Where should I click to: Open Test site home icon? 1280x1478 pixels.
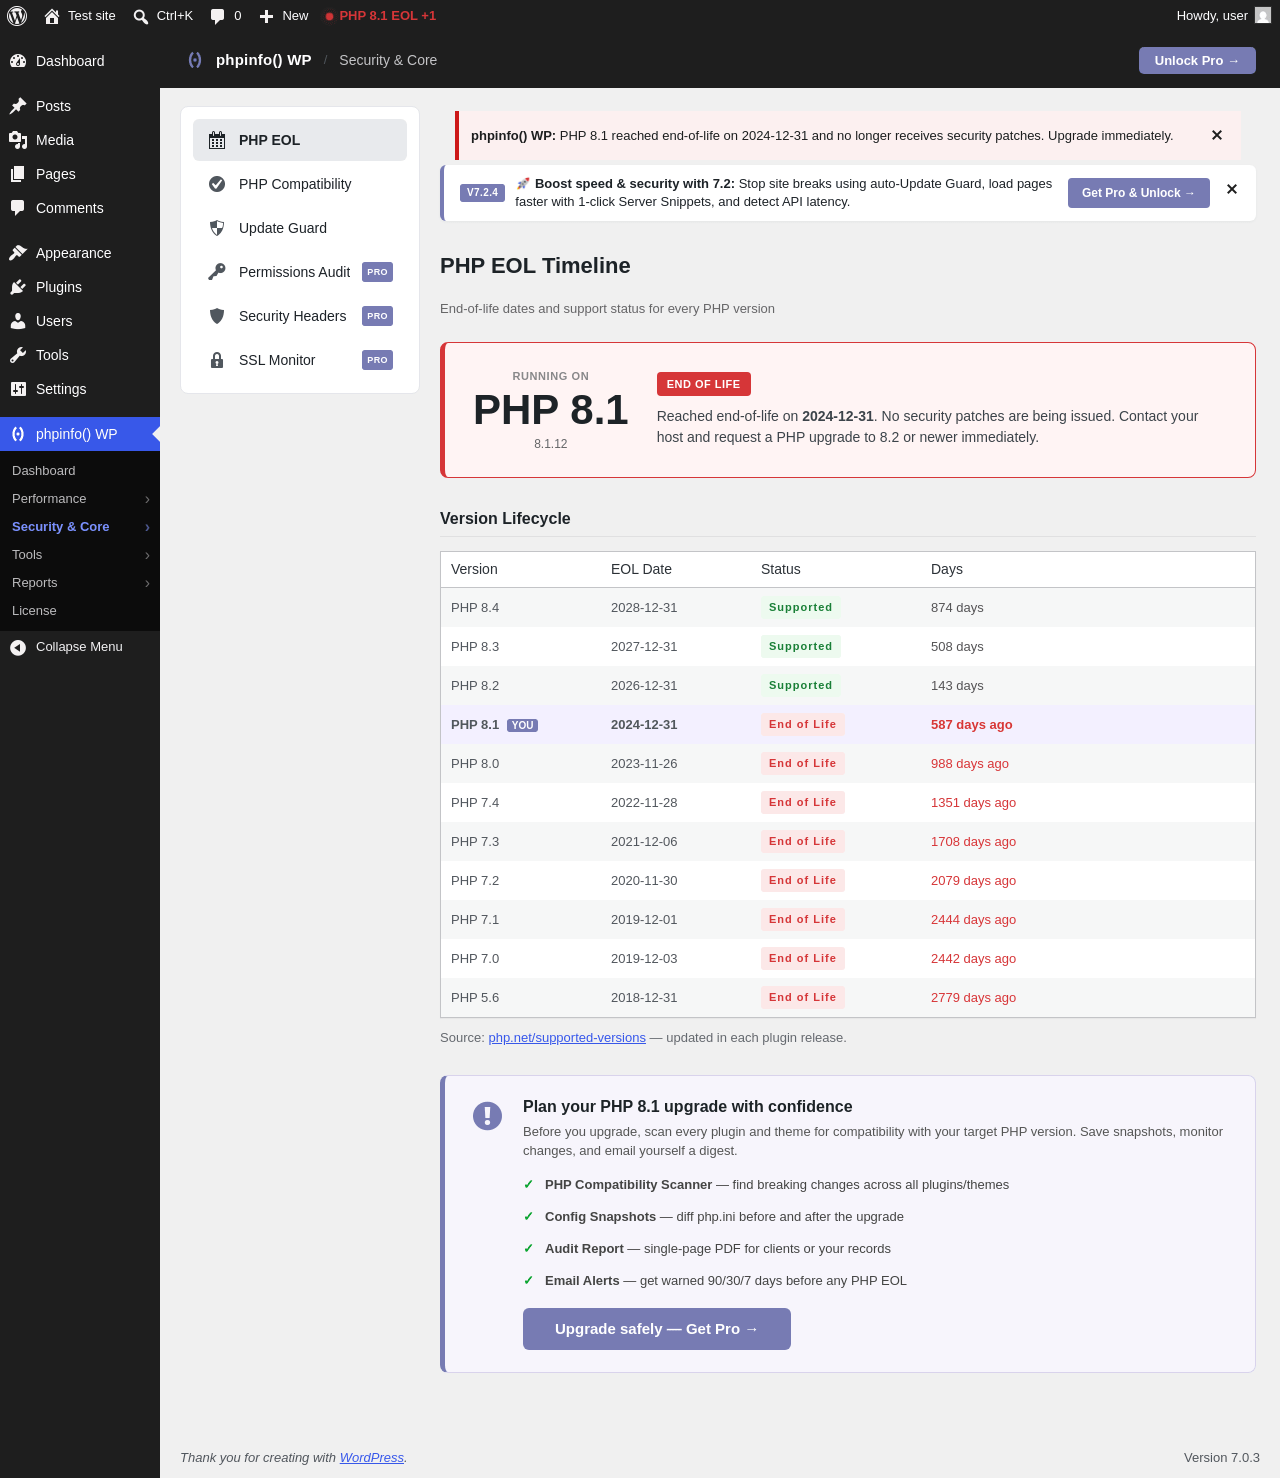click(52, 16)
